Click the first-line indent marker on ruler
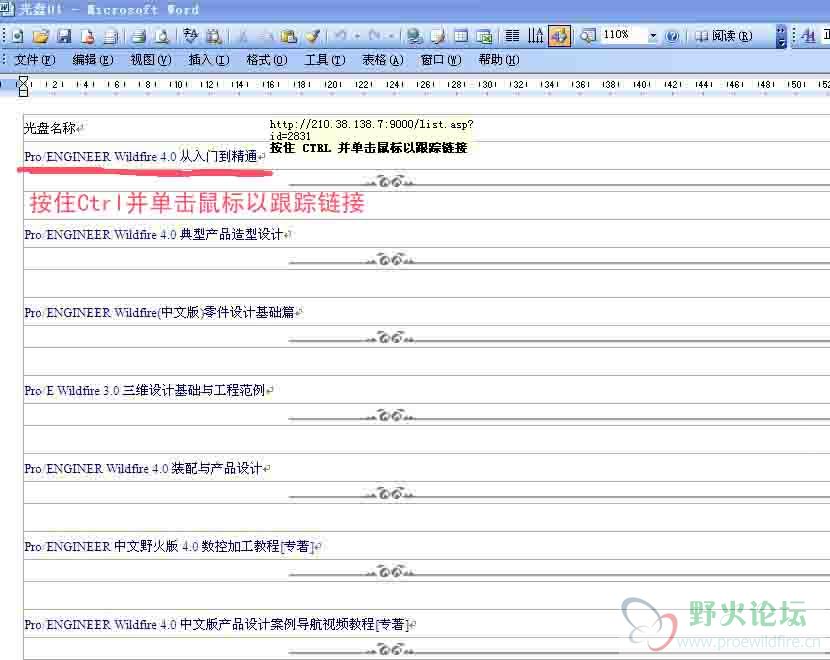 coord(23,80)
